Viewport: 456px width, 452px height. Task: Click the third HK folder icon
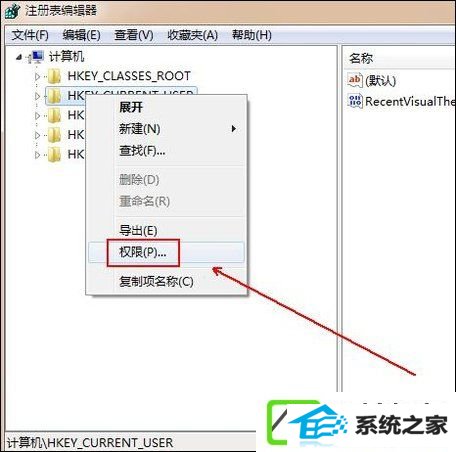click(x=54, y=116)
